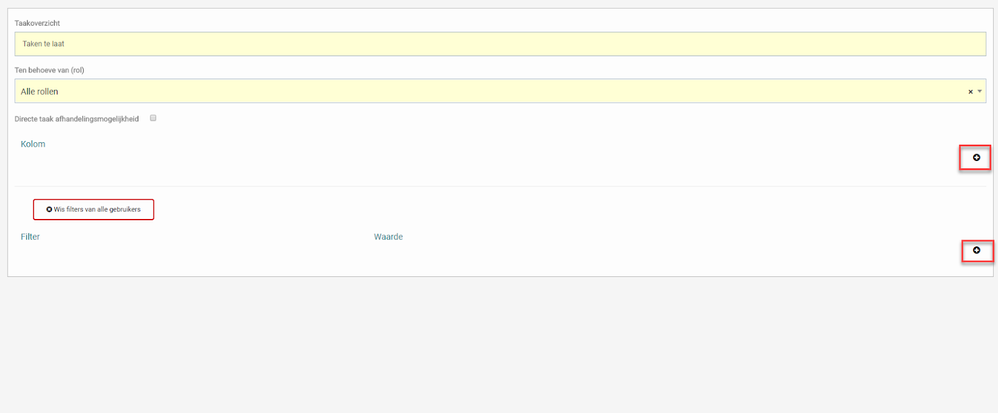
Task: Tick the 'Directe taak afhandelingsmogelijkheid' checkbox
Action: coord(153,118)
